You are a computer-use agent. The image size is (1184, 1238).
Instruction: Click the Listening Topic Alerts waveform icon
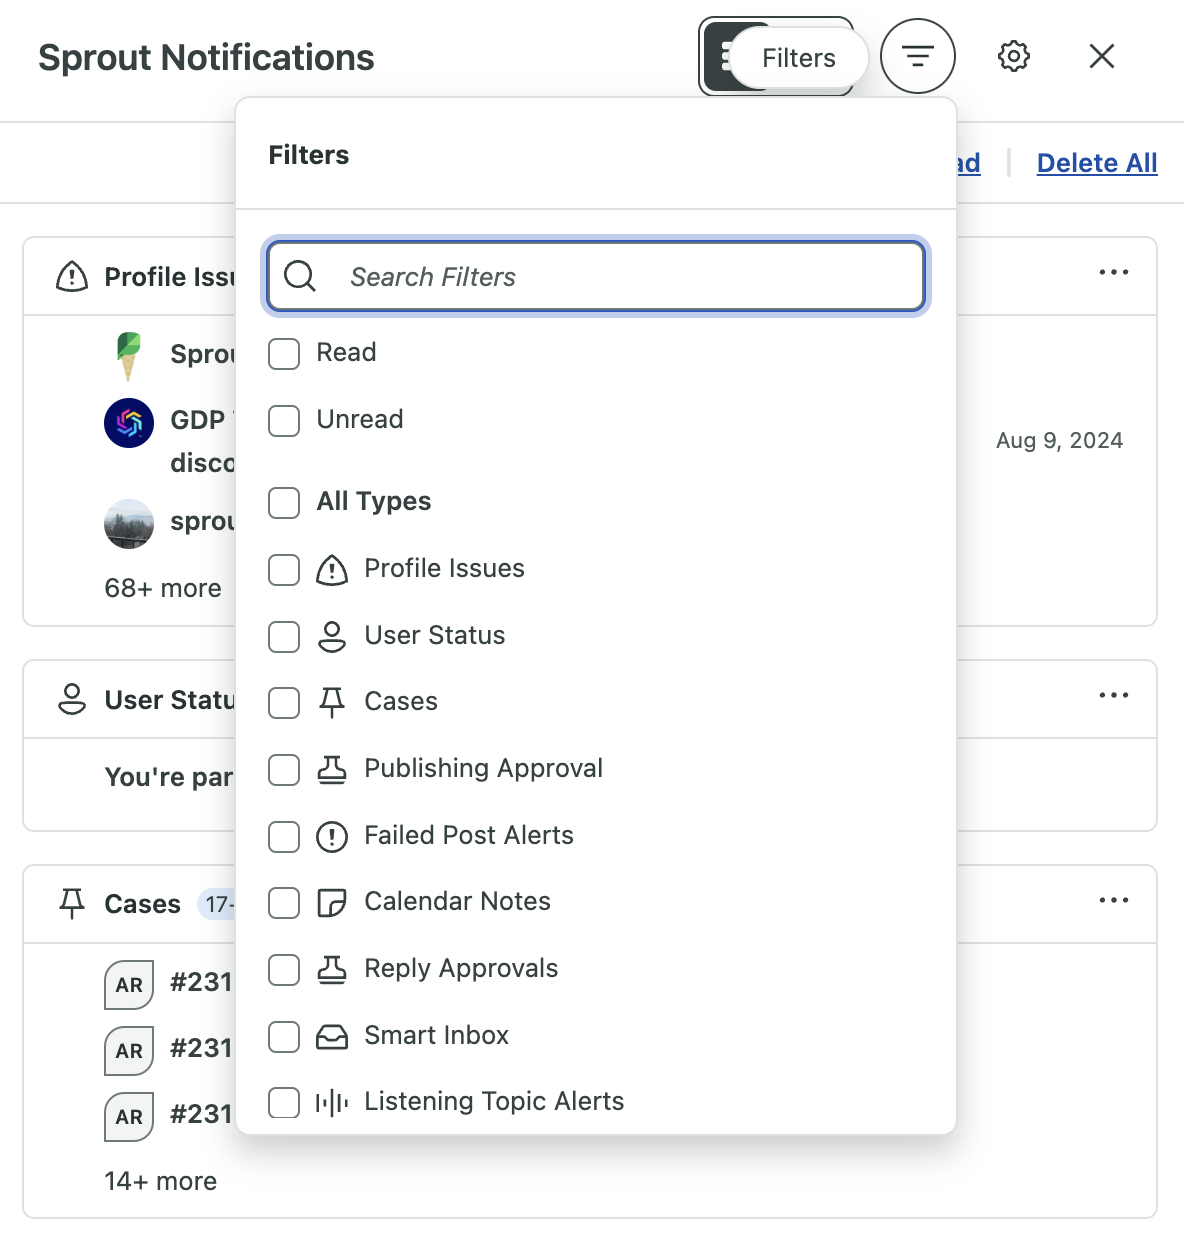(332, 1101)
